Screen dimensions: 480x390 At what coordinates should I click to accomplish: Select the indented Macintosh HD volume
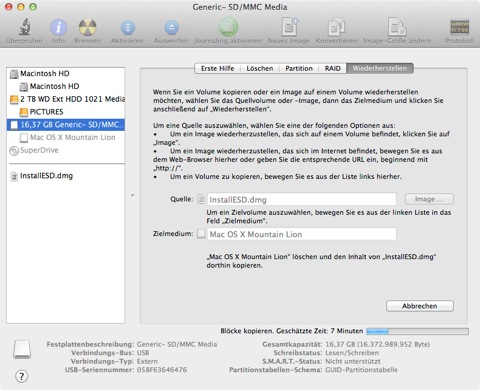pyautogui.click(x=66, y=86)
